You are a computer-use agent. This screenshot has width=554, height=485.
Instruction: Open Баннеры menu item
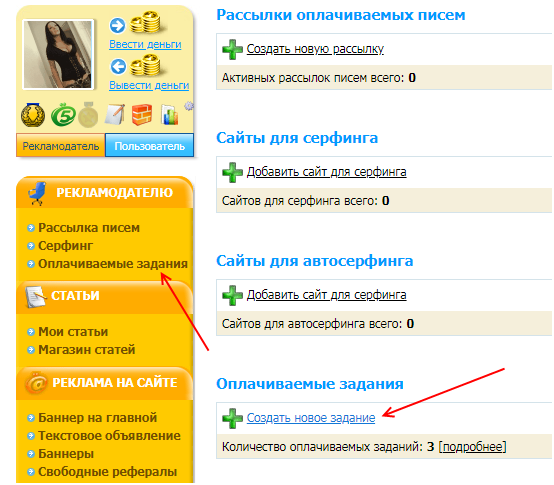tap(66, 454)
